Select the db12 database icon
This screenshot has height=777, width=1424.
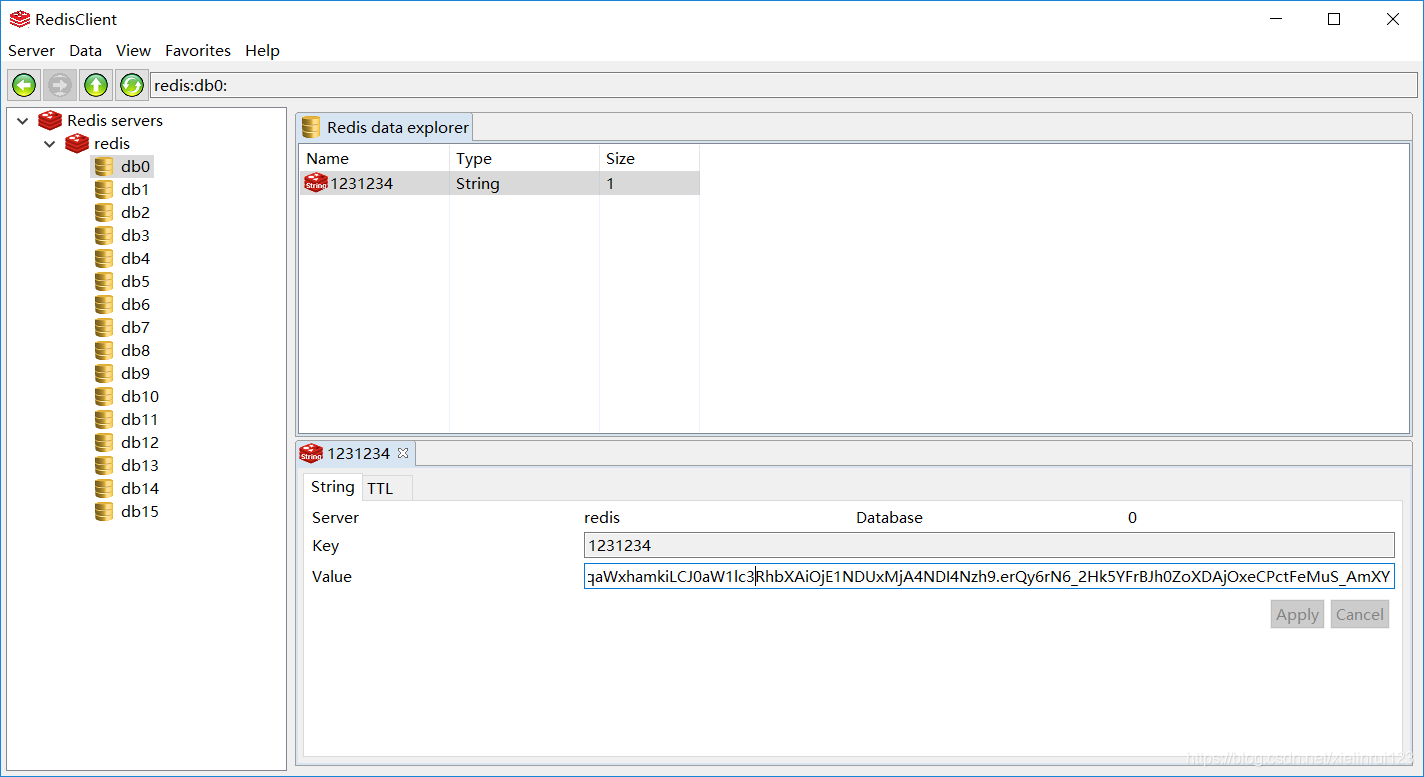(104, 442)
